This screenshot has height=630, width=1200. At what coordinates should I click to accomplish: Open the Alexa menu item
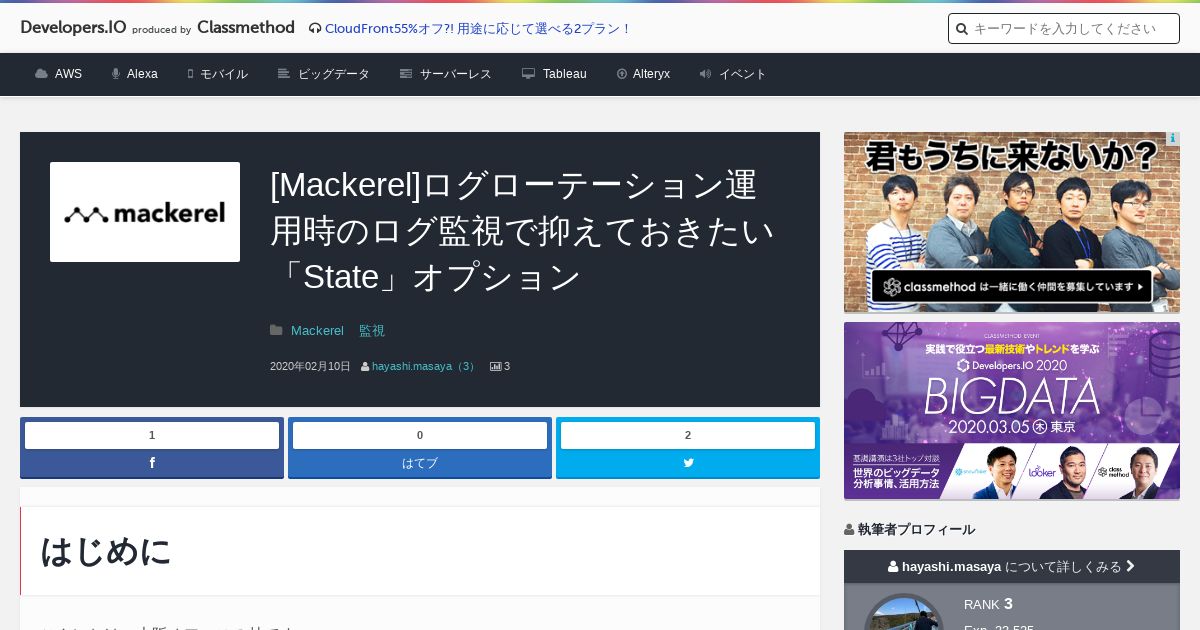(x=142, y=74)
